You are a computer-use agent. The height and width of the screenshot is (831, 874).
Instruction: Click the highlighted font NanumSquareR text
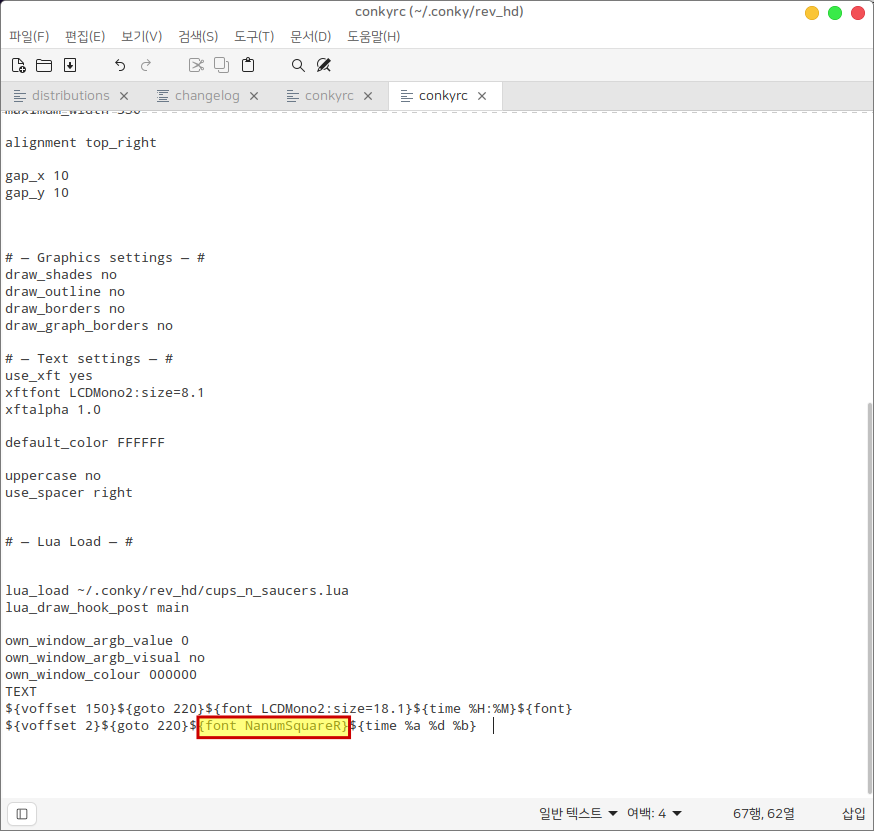click(273, 726)
